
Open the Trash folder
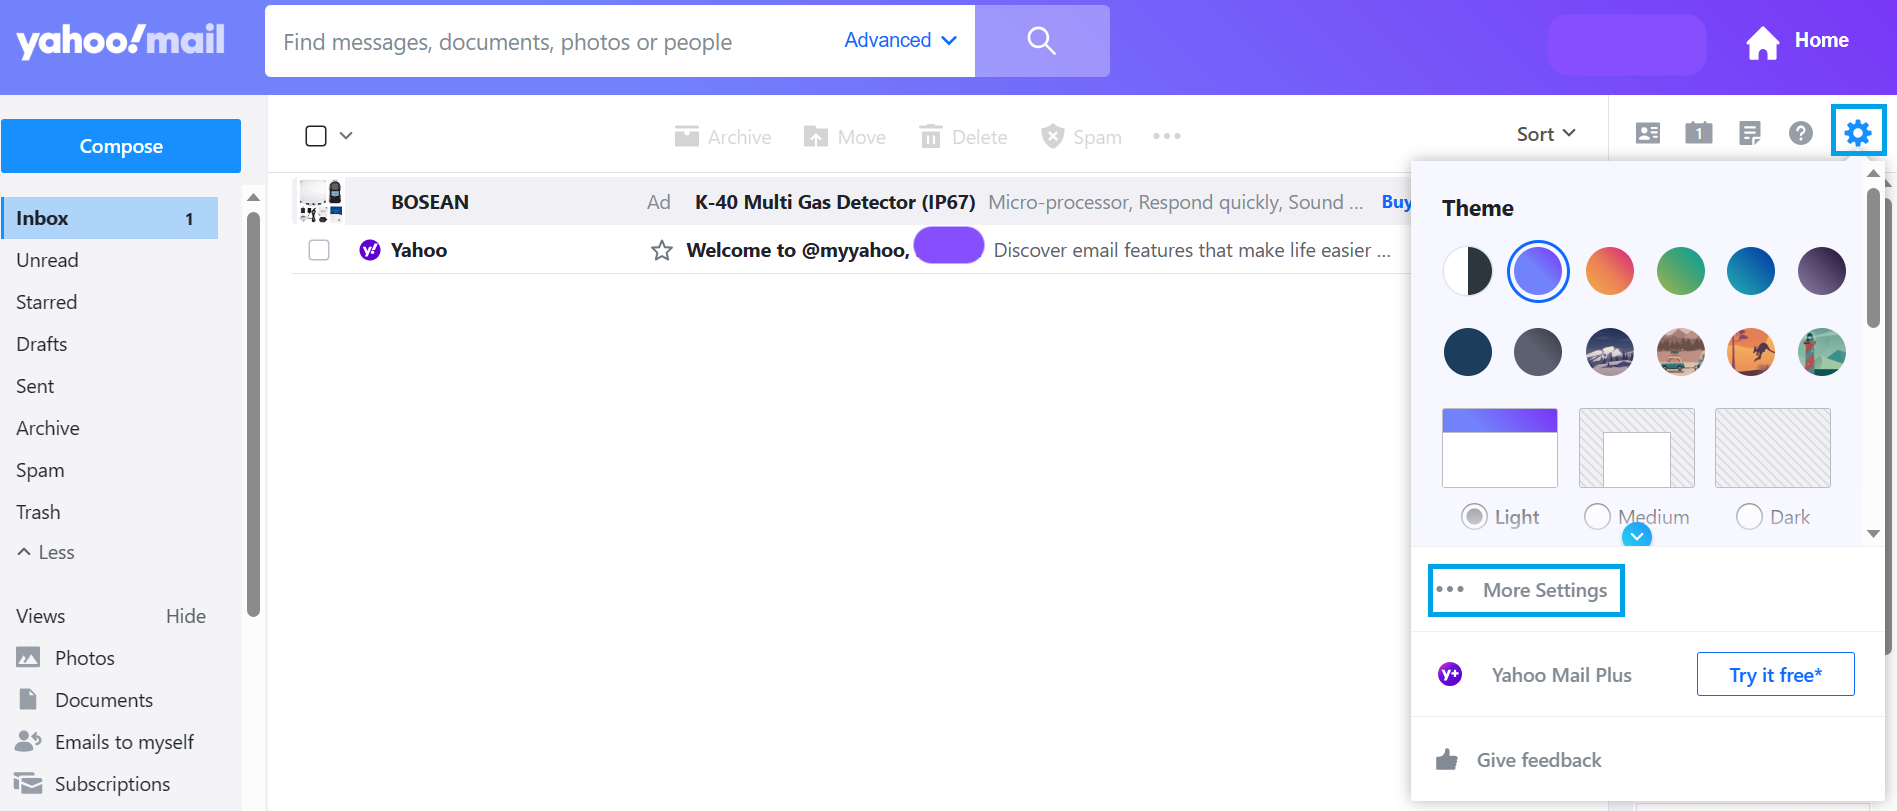point(38,512)
